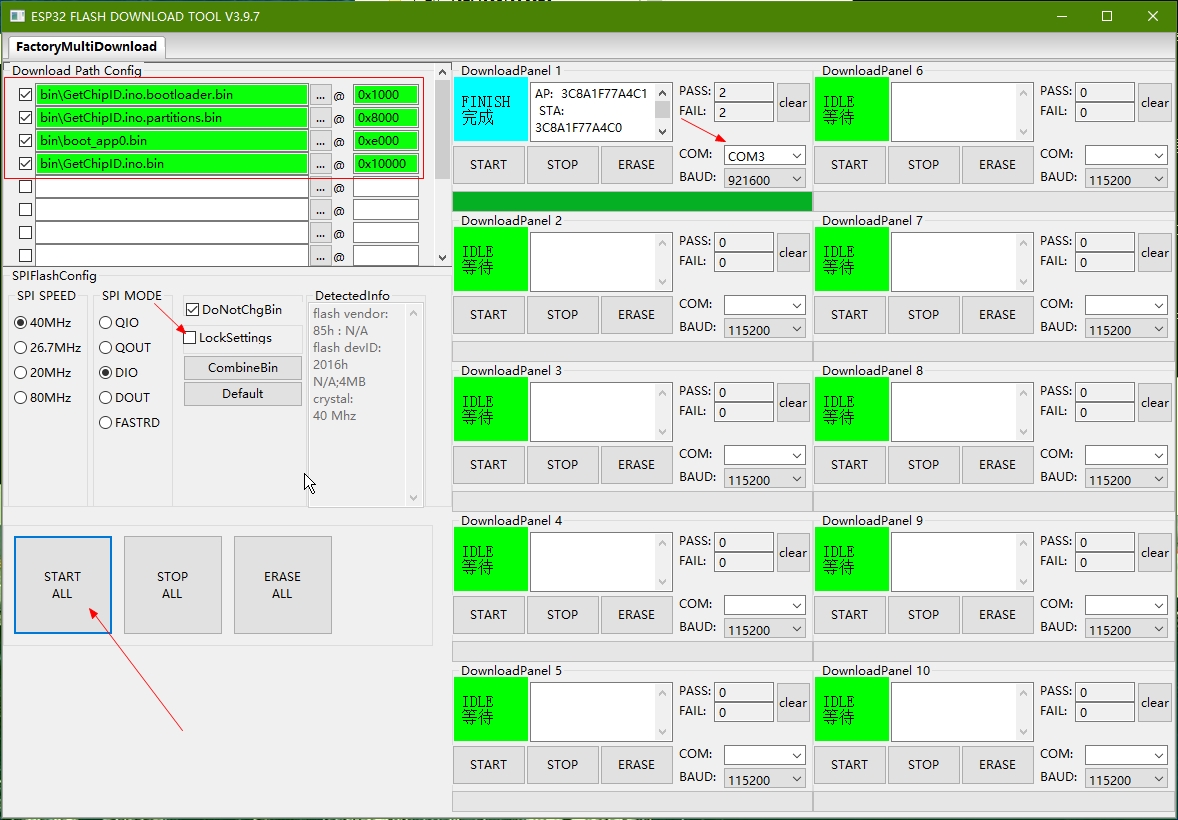Click START in DownloadPanel 1
Viewport: 1178px width, 820px height.
pyautogui.click(x=488, y=165)
